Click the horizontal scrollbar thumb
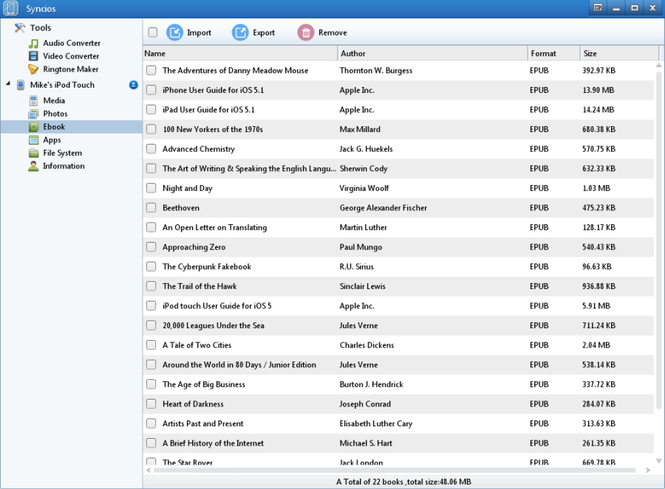This screenshot has height=489, width=665. pyautogui.click(x=394, y=470)
